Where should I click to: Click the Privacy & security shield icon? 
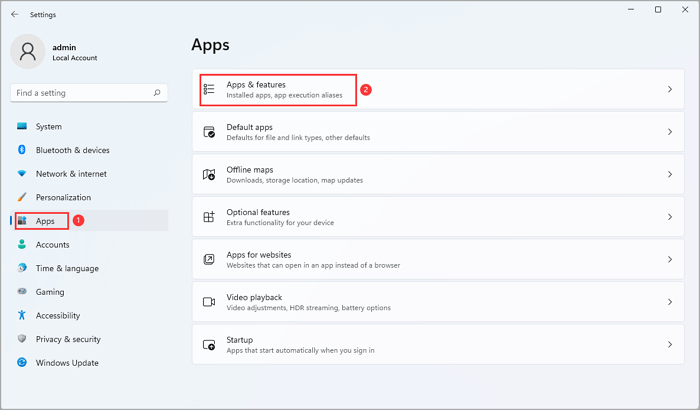tap(22, 339)
